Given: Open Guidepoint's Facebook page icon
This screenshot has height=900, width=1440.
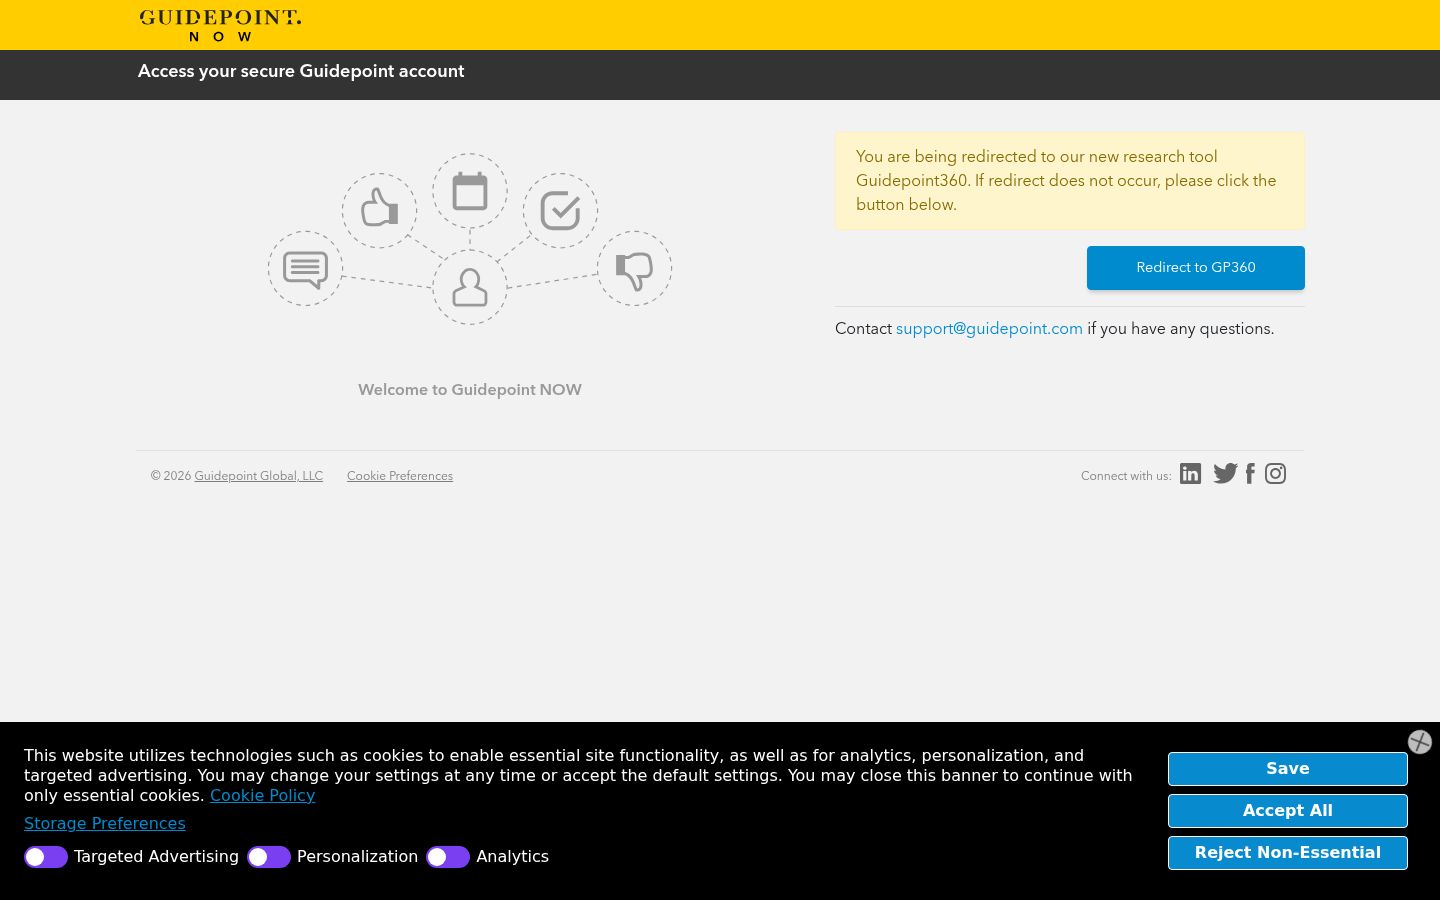Looking at the screenshot, I should [x=1250, y=474].
